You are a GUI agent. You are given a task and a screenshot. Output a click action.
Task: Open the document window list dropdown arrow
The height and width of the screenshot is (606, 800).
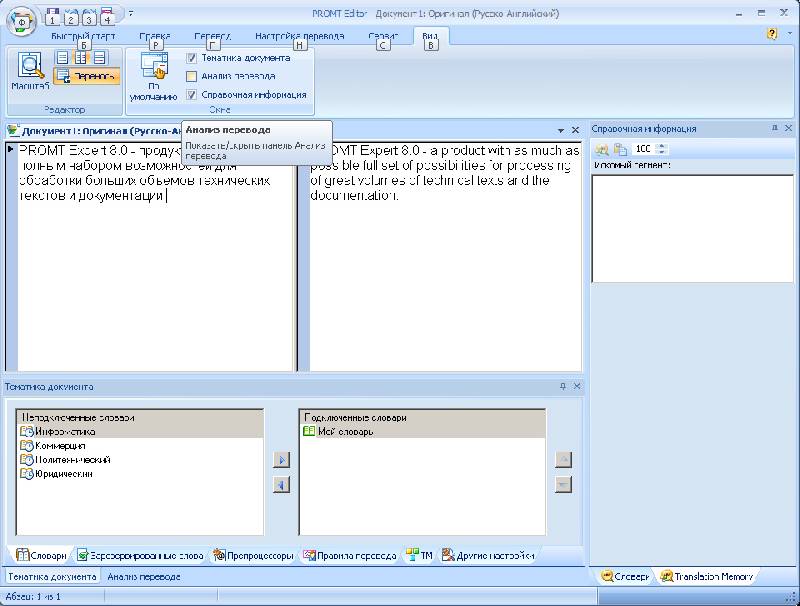point(561,131)
